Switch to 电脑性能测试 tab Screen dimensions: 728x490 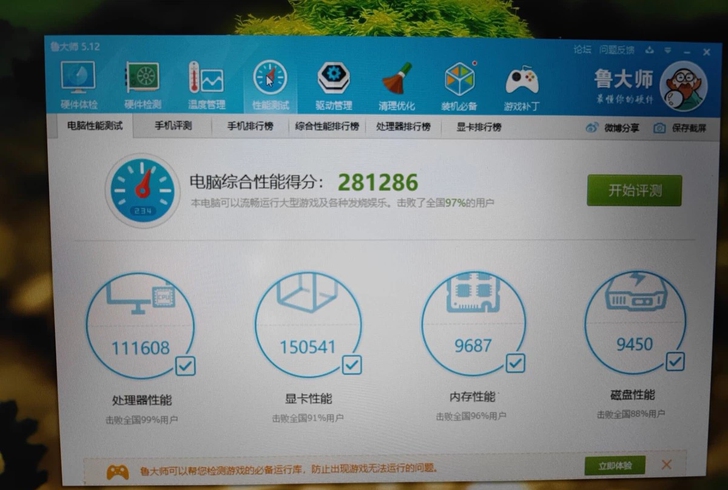pos(95,126)
